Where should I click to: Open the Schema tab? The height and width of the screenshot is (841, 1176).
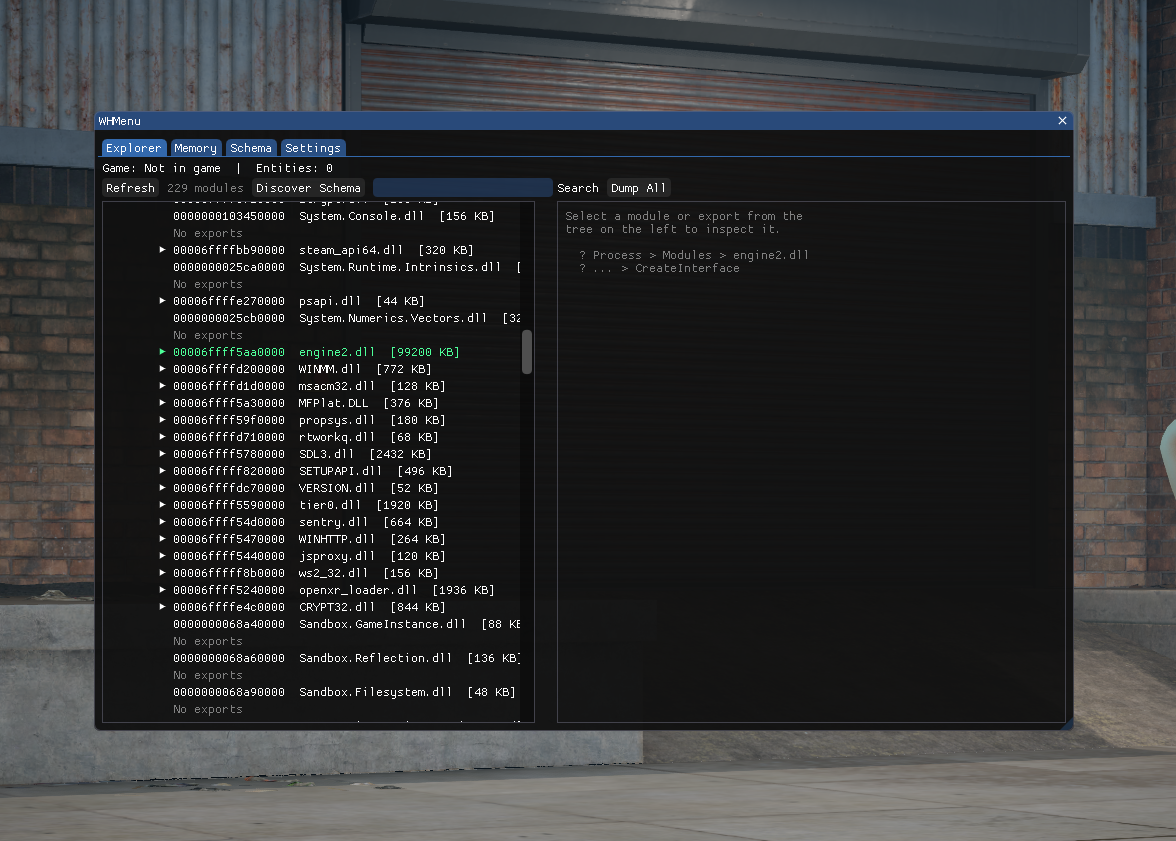251,148
